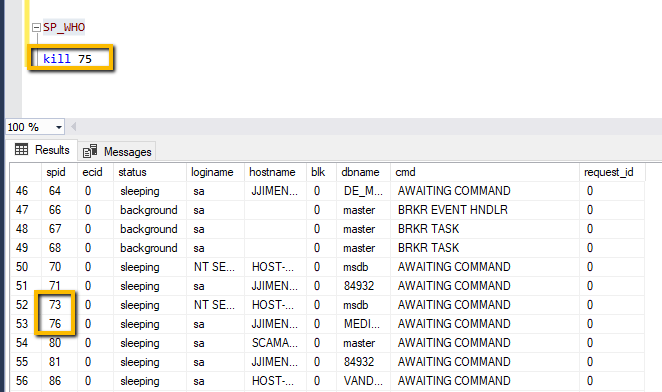
Task: Switch to the Messages tab
Action: pos(117,151)
